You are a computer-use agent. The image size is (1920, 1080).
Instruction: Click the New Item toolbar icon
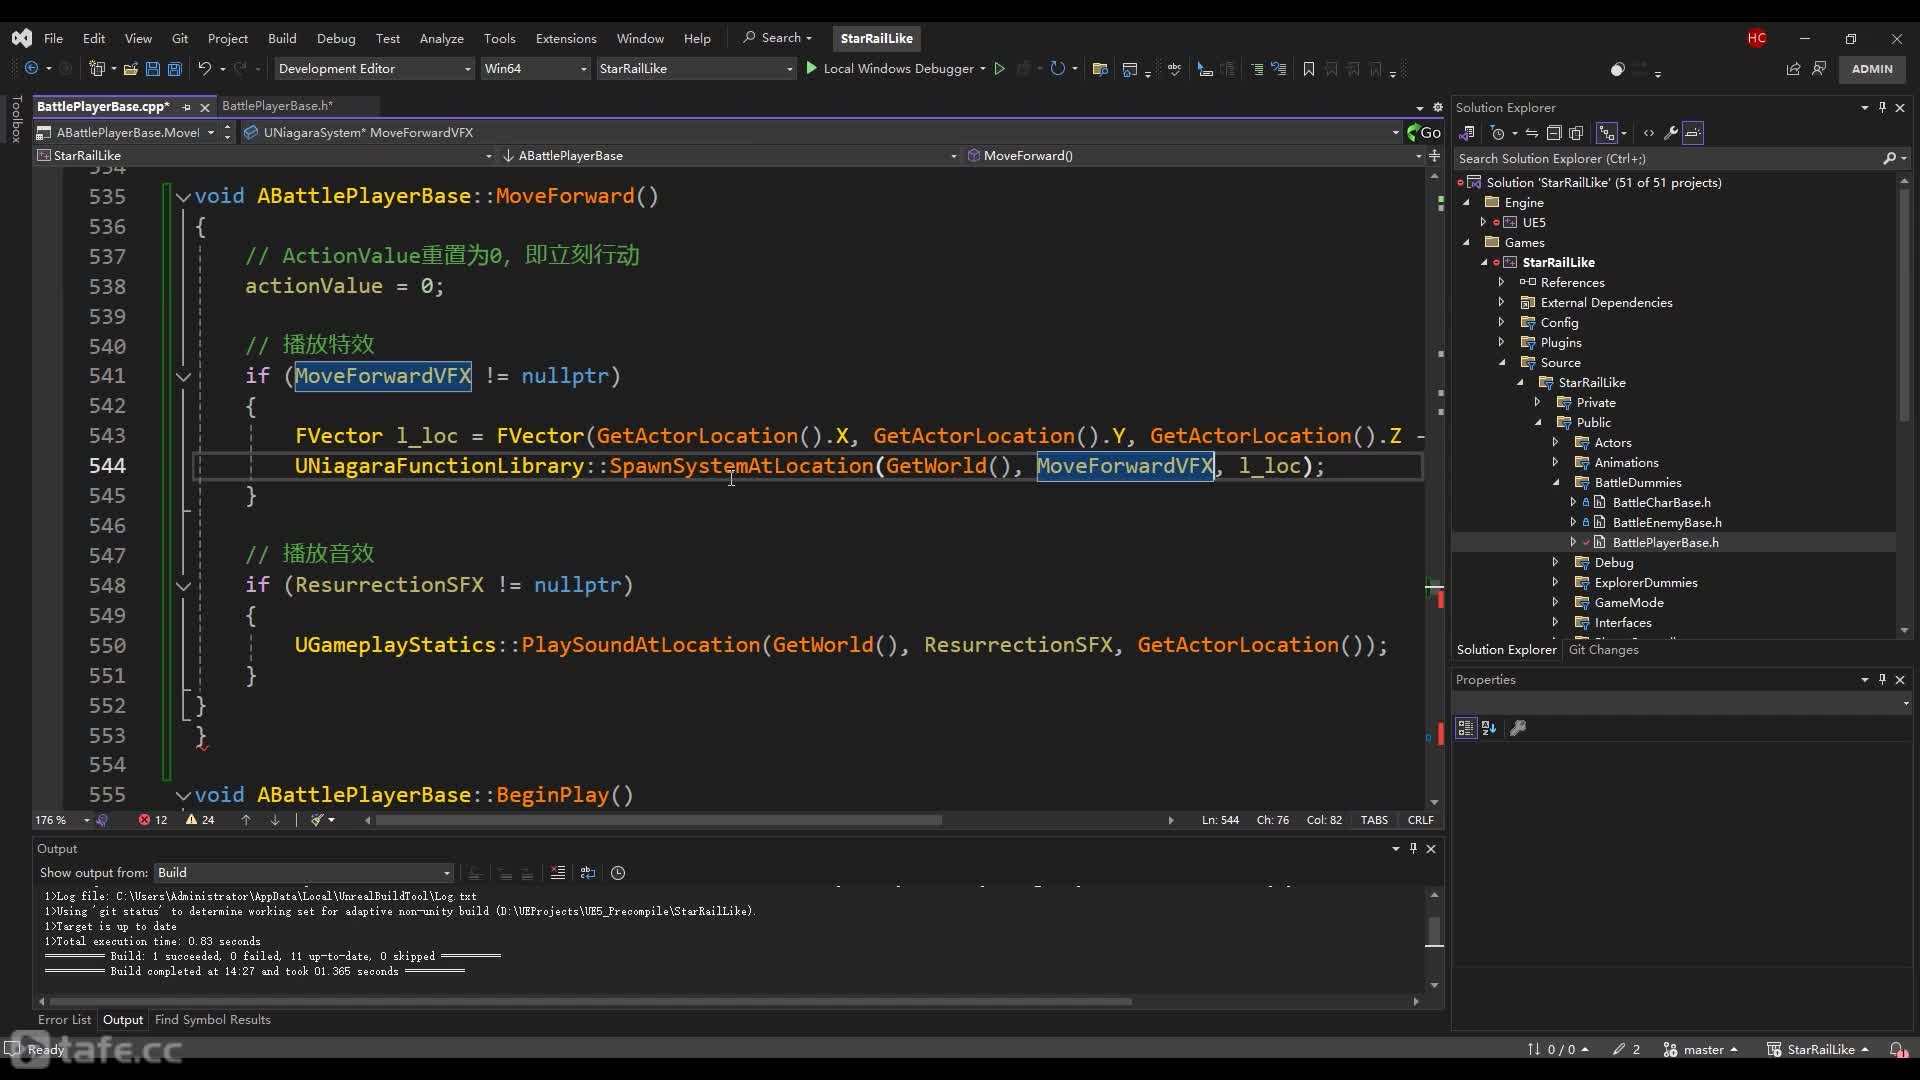pos(97,68)
